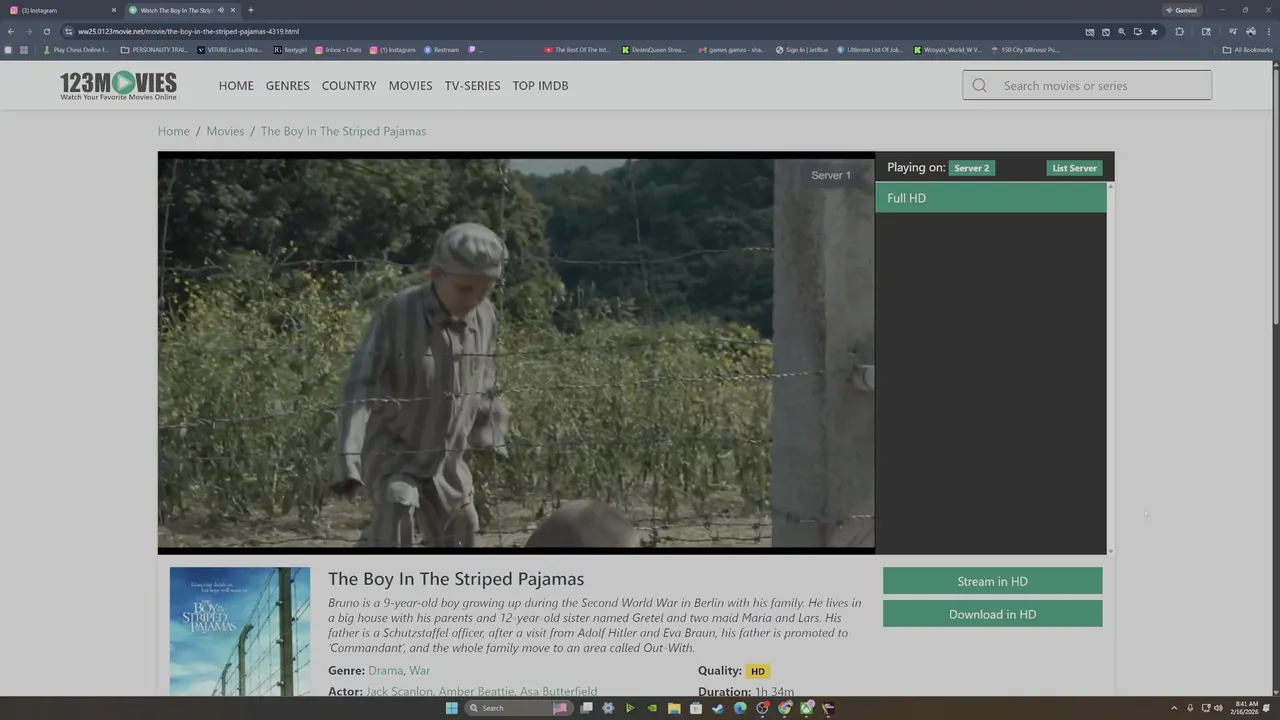
Task: Open the TOP IMDB page
Action: 540,86
